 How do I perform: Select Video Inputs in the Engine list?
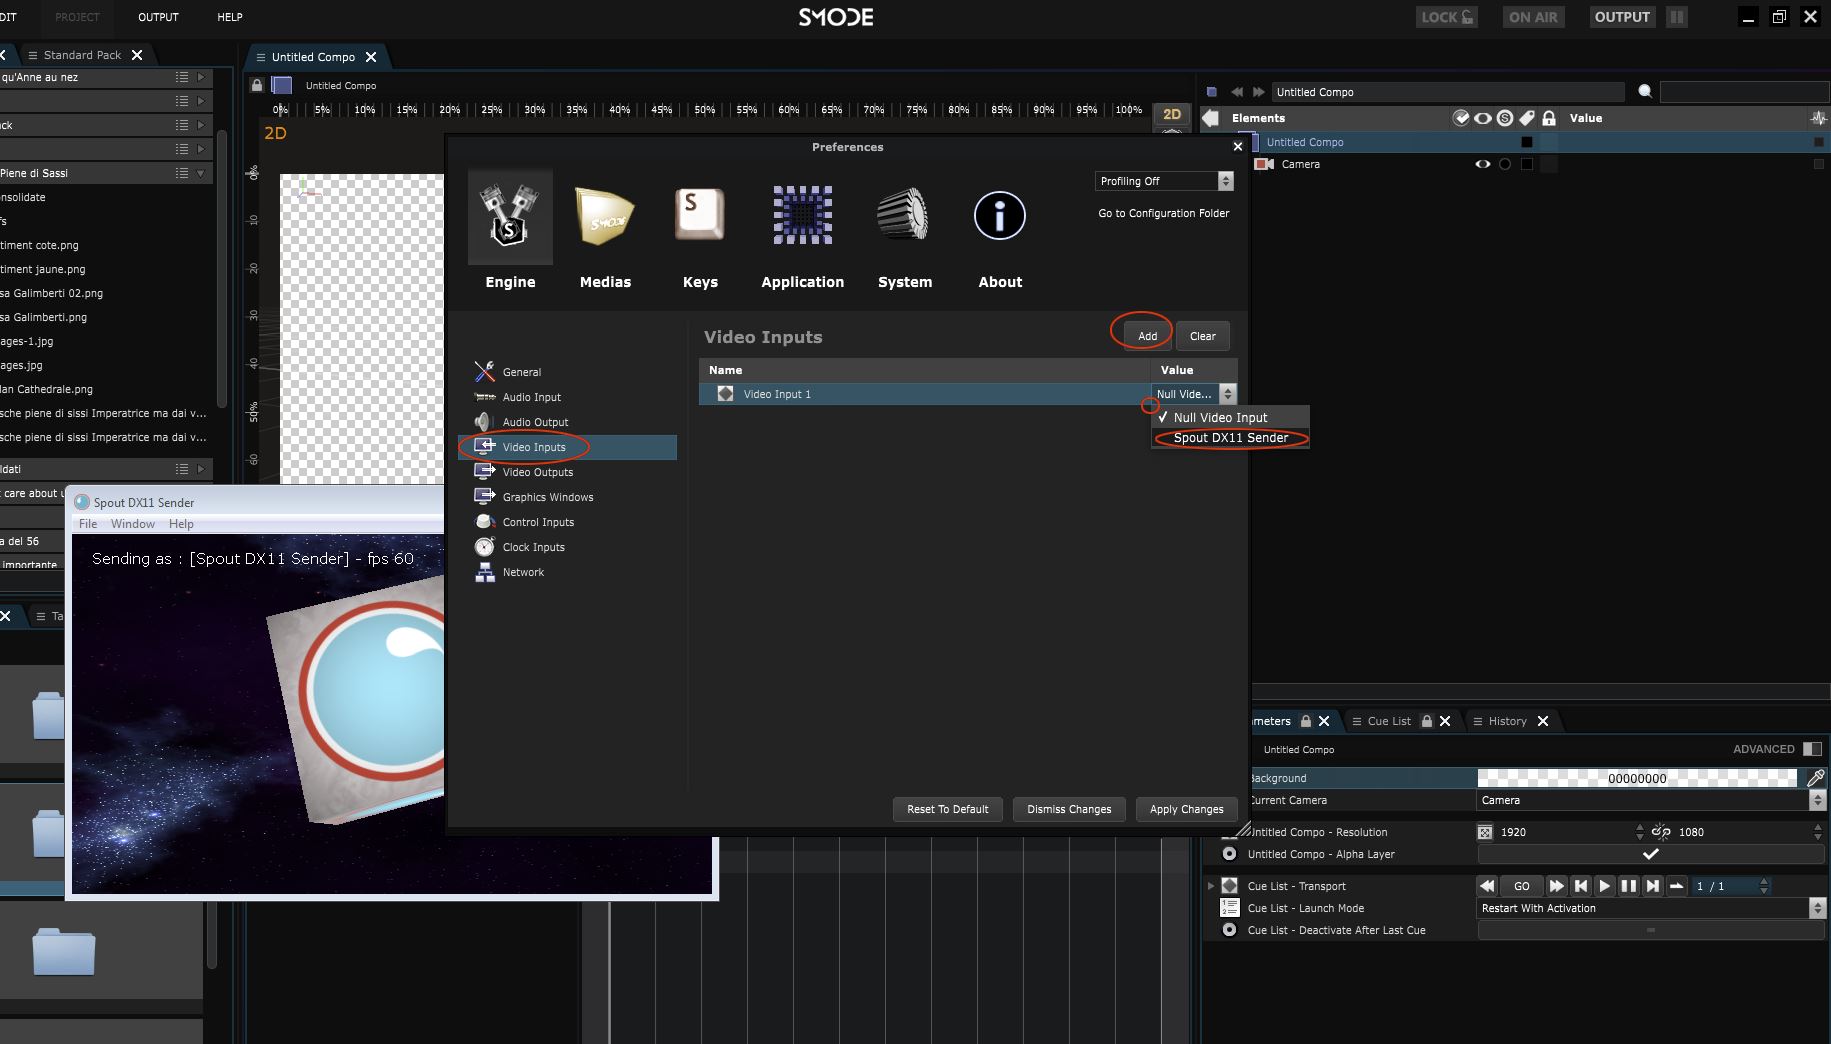click(x=567, y=447)
